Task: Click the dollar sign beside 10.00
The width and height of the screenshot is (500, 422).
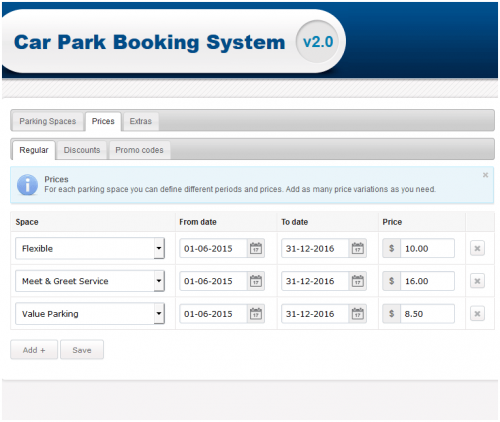Action: (x=391, y=248)
